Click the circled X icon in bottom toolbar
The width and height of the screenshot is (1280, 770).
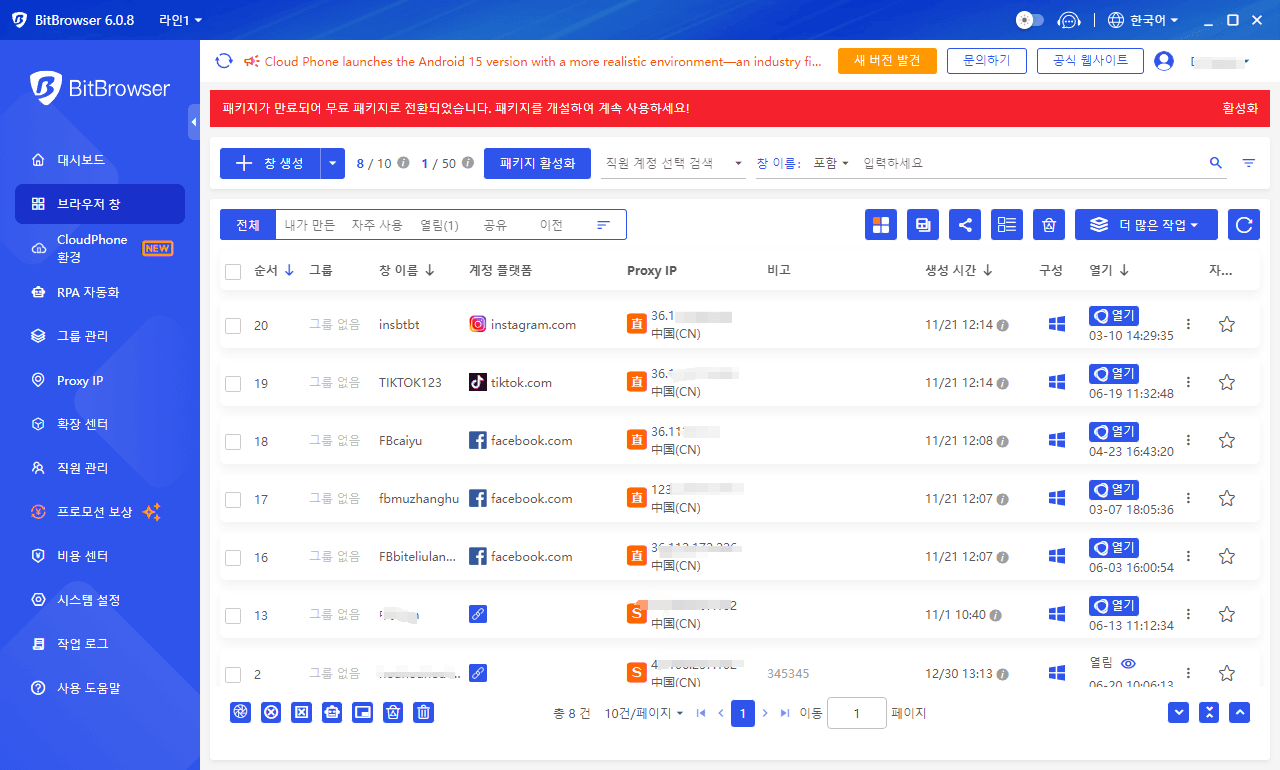tap(271, 712)
